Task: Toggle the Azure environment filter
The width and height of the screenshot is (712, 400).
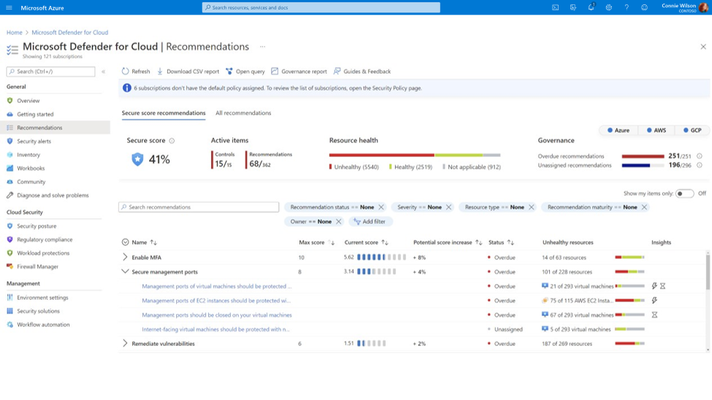Action: click(x=618, y=130)
